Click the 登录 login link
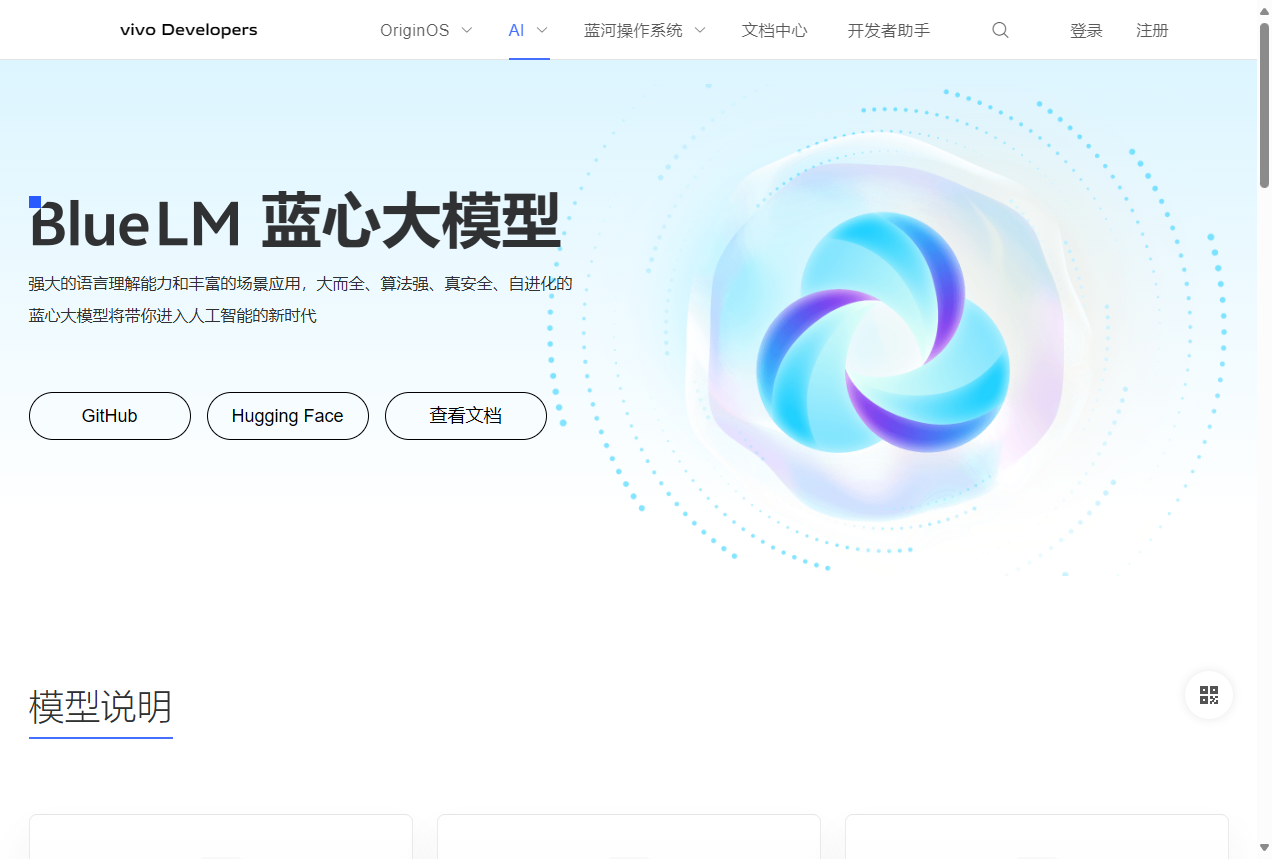 click(x=1086, y=30)
